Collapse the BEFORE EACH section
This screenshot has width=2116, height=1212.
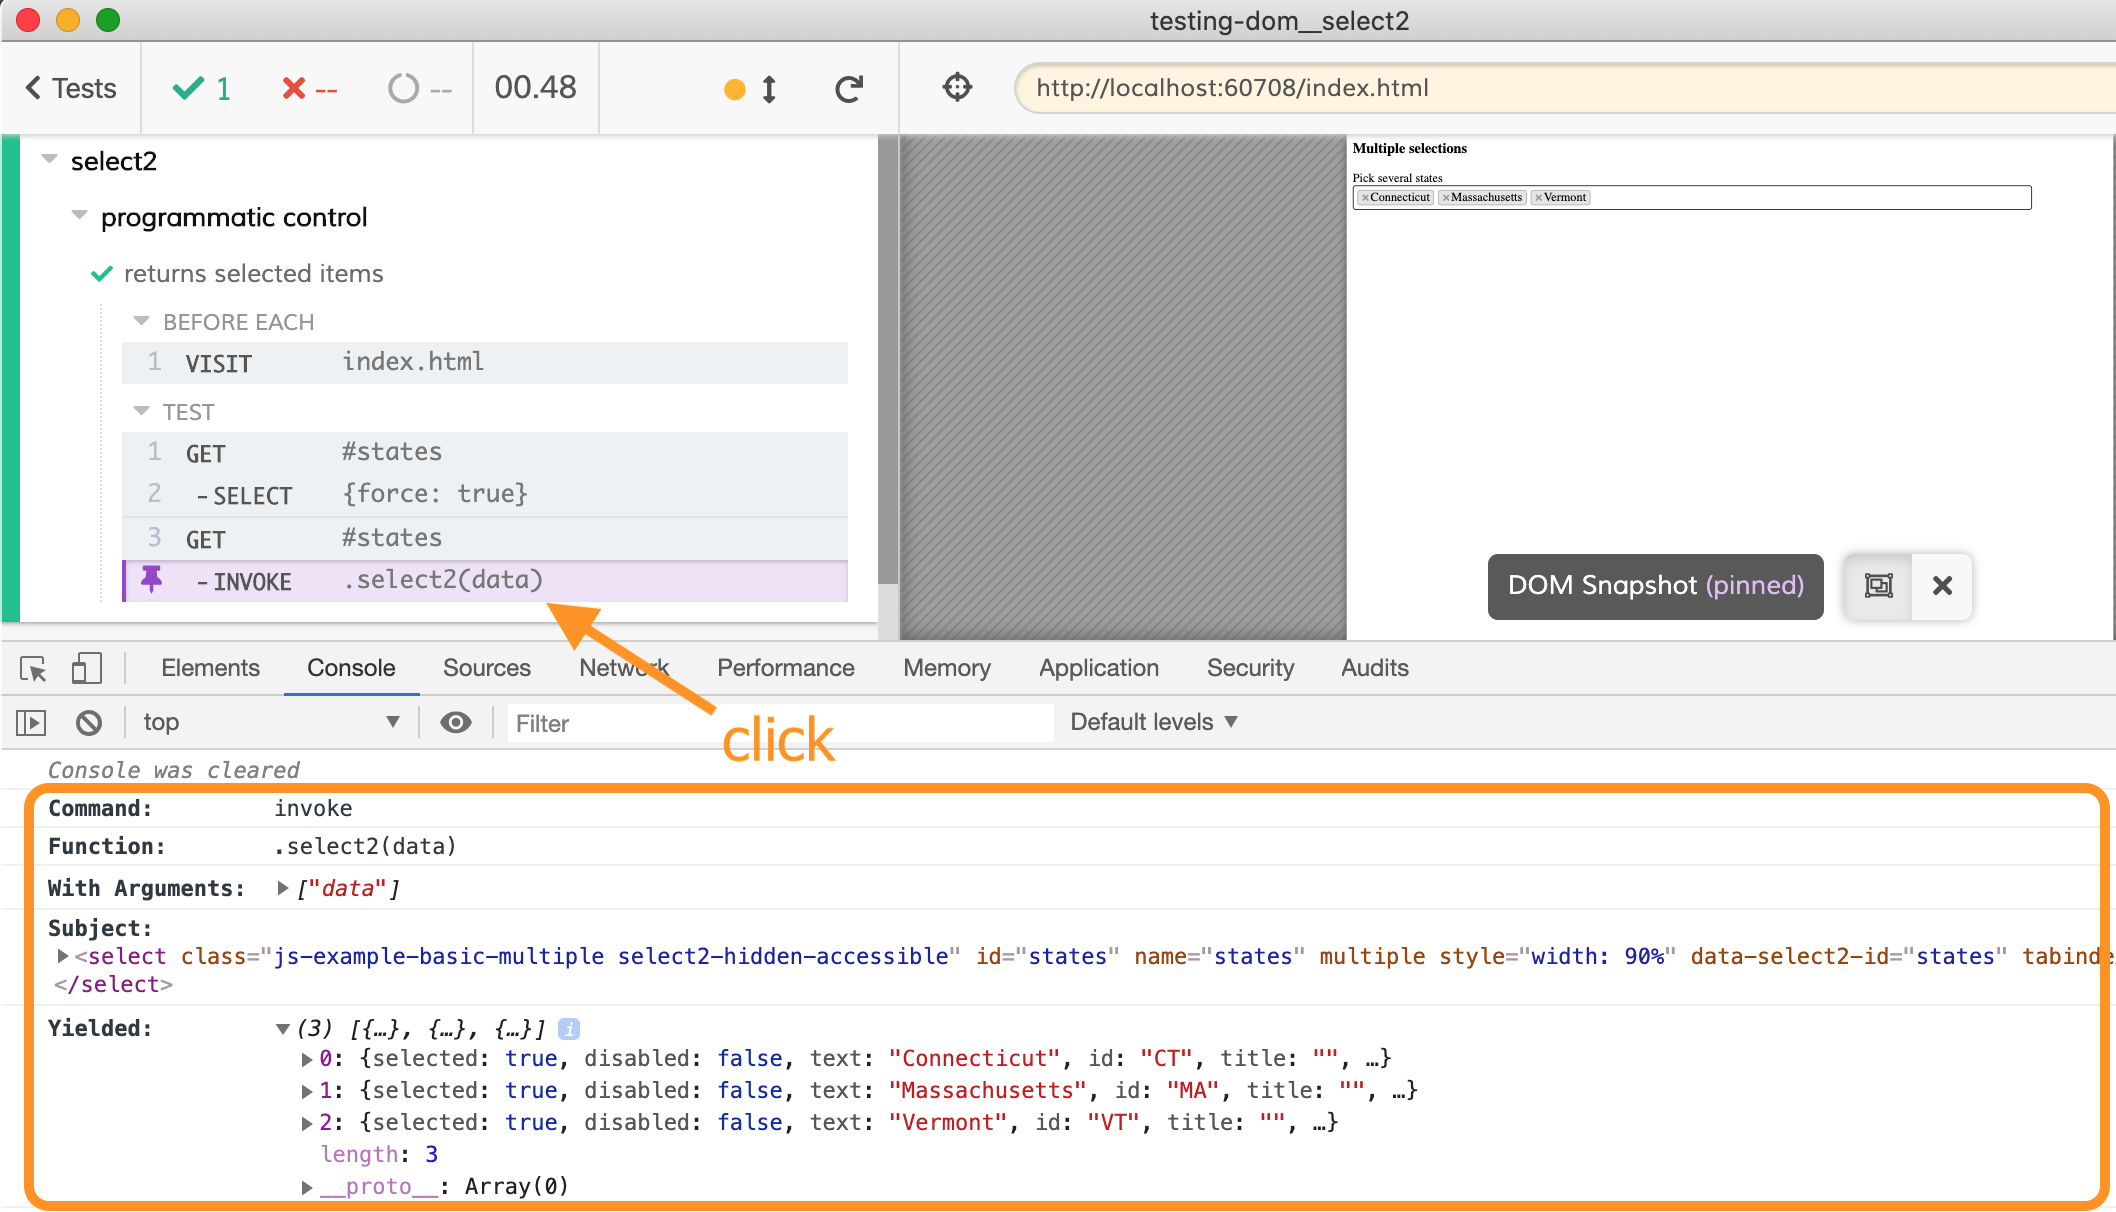(x=142, y=321)
